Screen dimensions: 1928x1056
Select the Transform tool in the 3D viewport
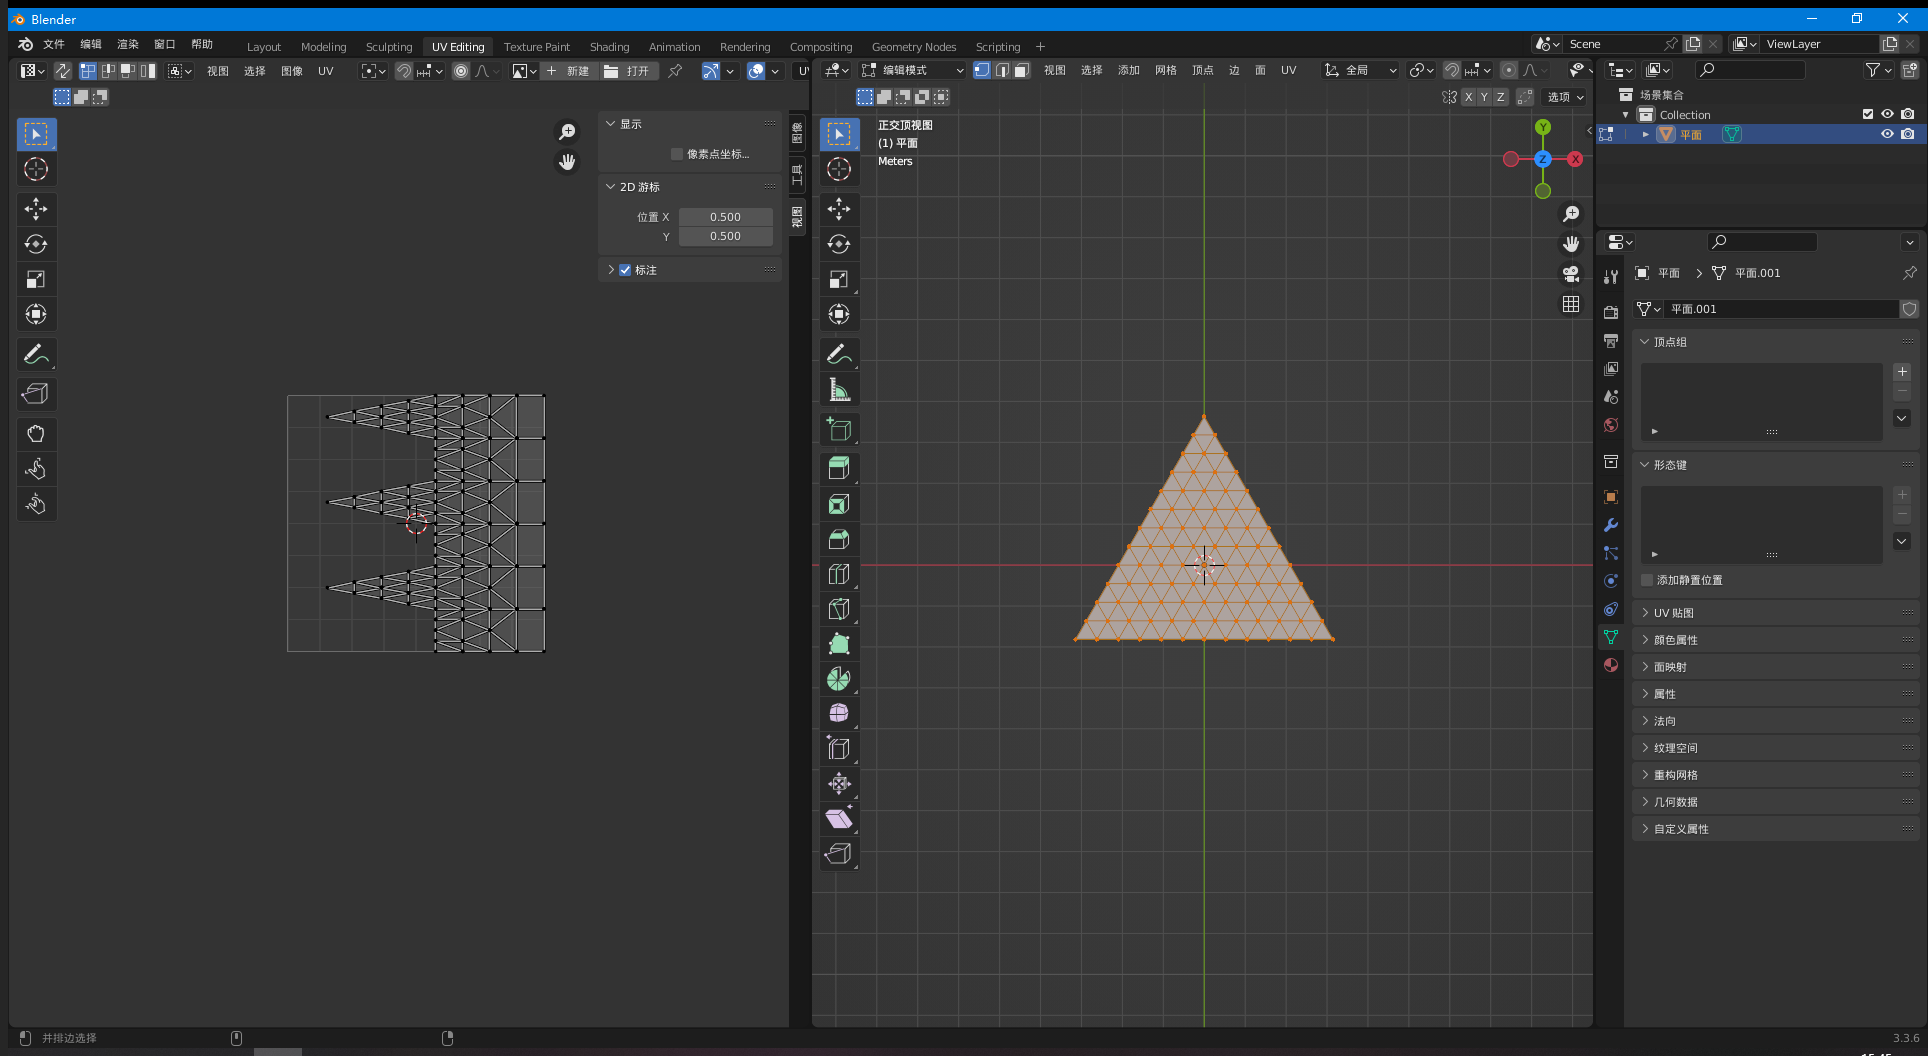[839, 314]
